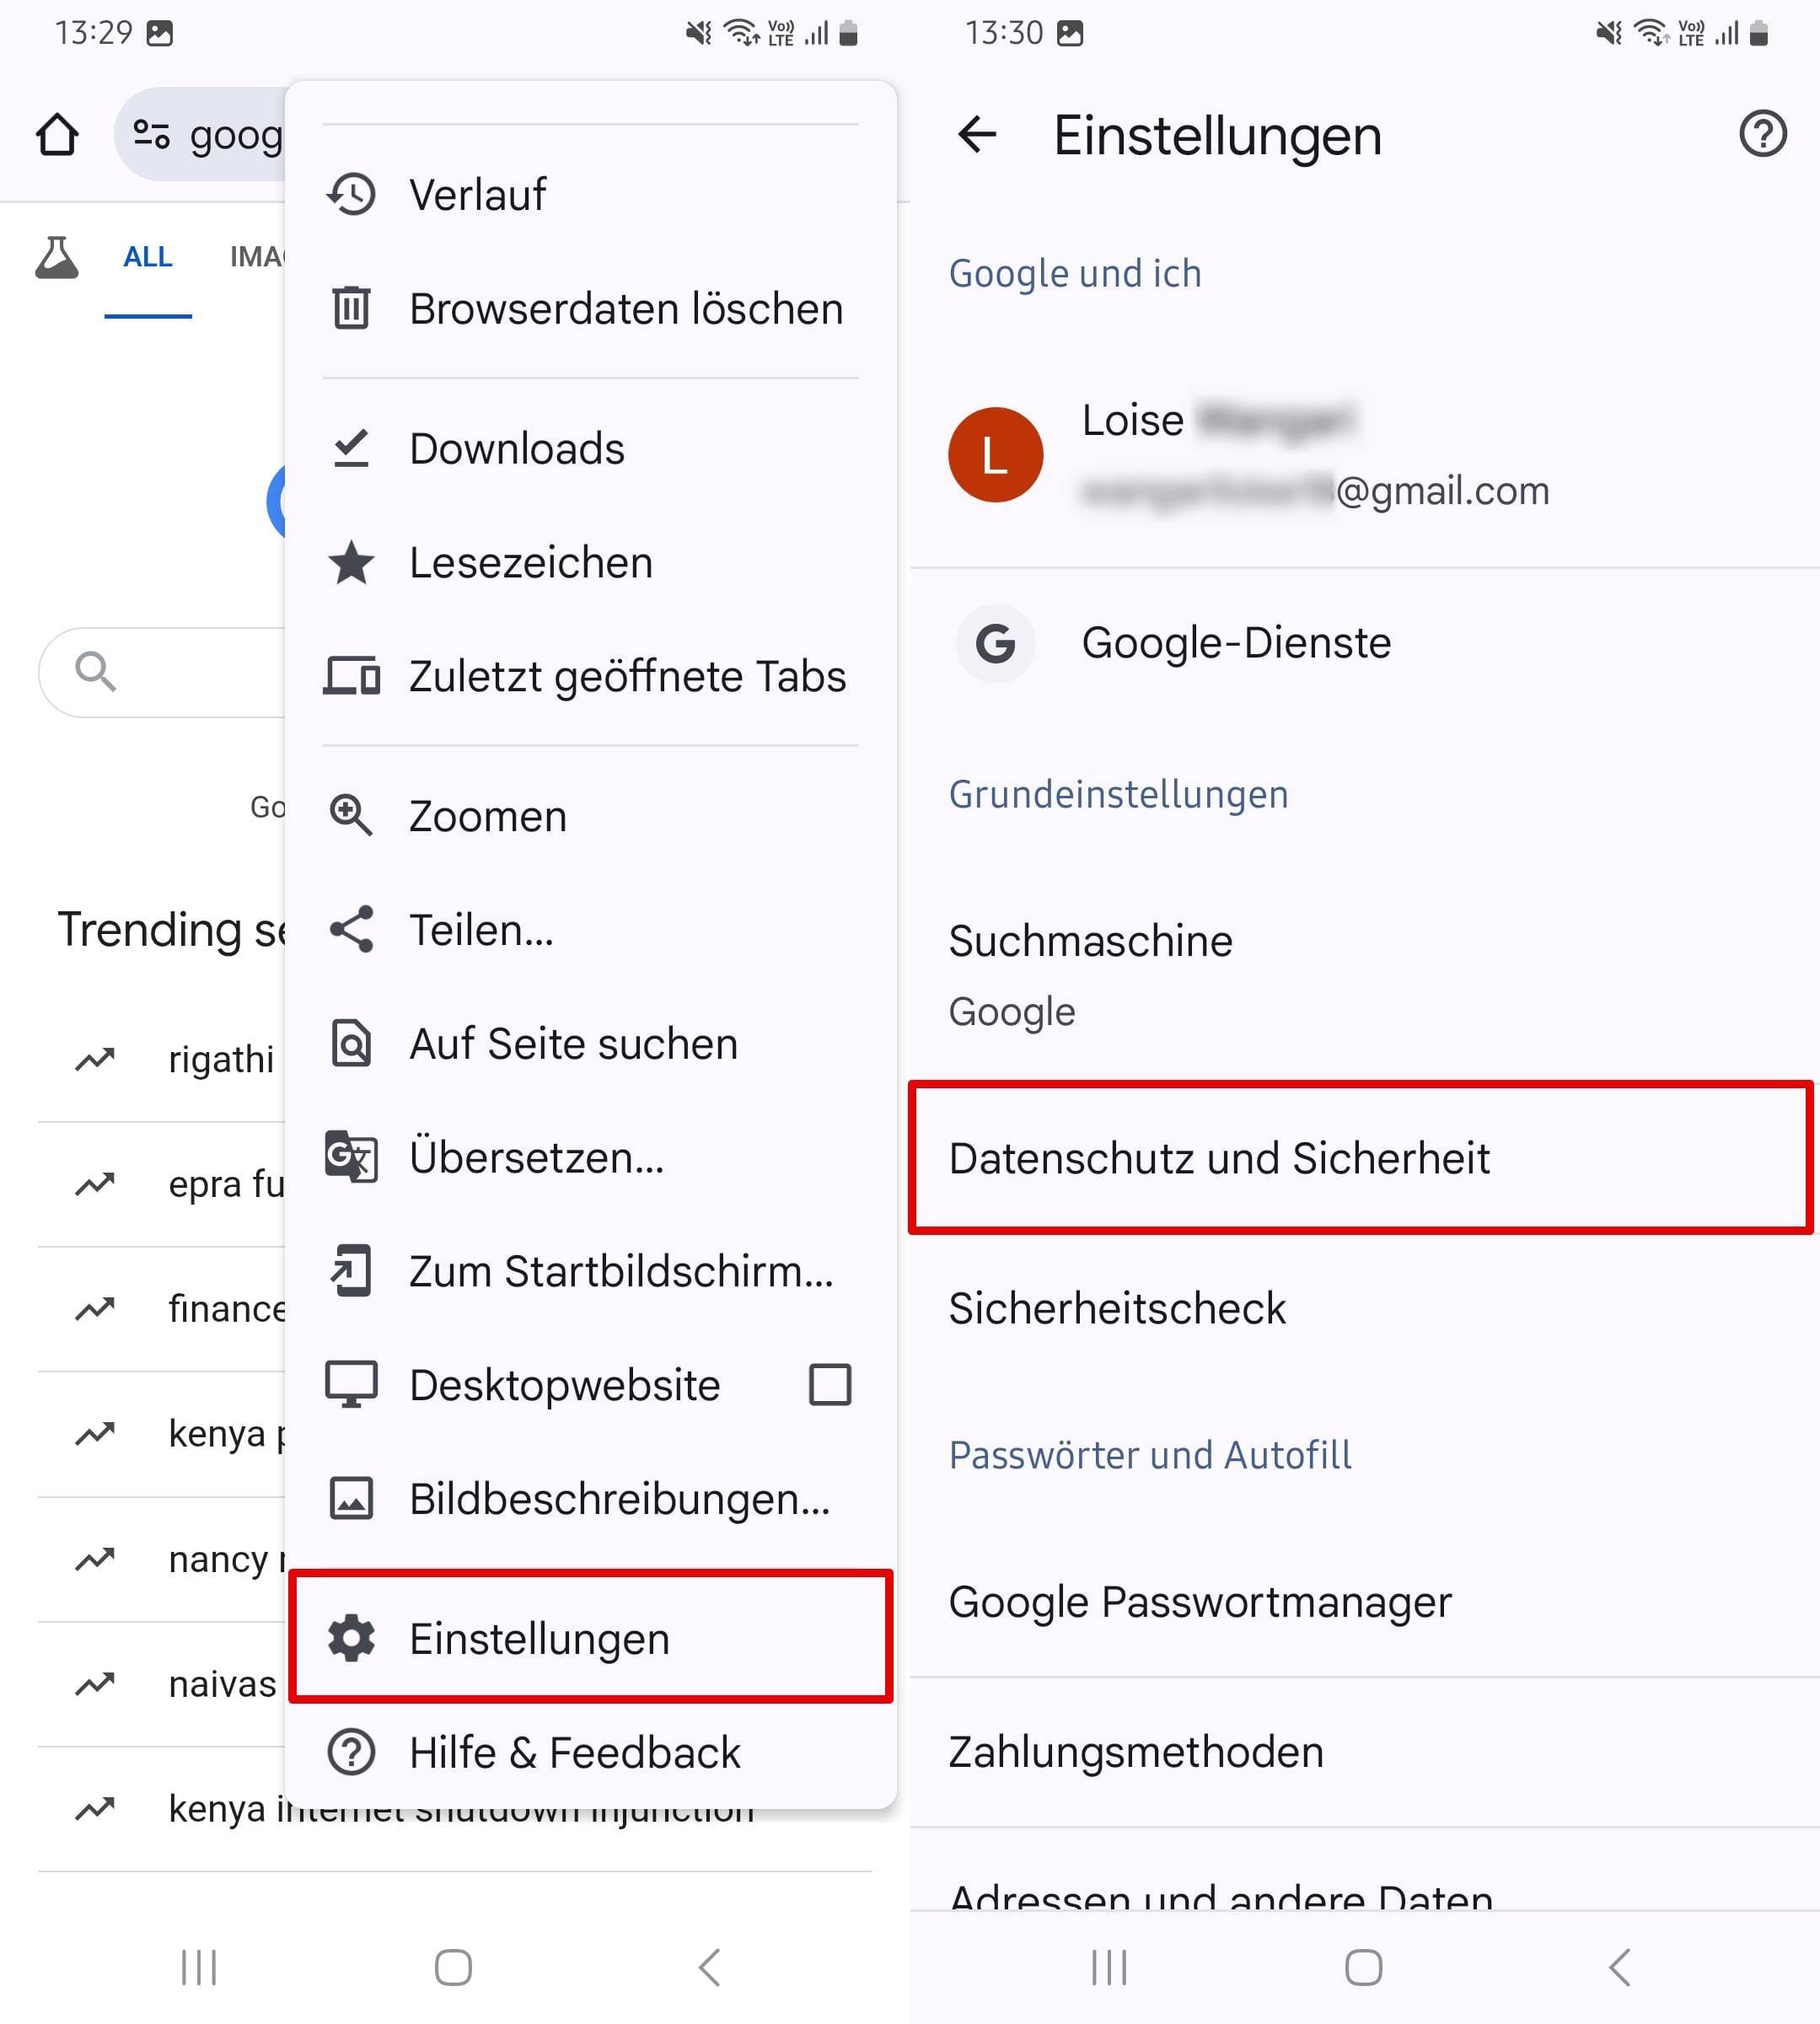The width and height of the screenshot is (1820, 2024).
Task: Tap right screen Android back navigation button
Action: 1619,1967
